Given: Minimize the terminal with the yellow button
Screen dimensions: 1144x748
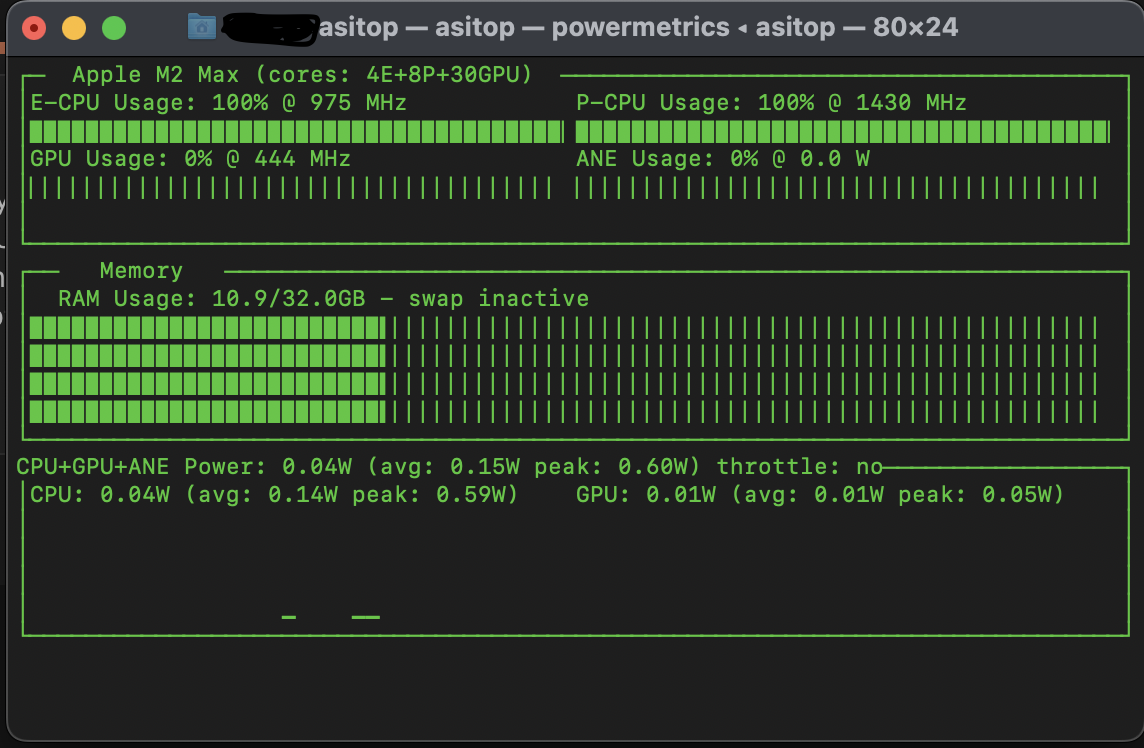Looking at the screenshot, I should pyautogui.click(x=74, y=28).
